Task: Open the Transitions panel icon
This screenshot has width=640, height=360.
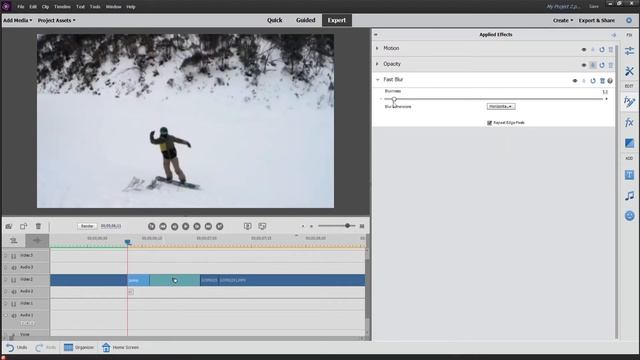Action: click(x=629, y=143)
